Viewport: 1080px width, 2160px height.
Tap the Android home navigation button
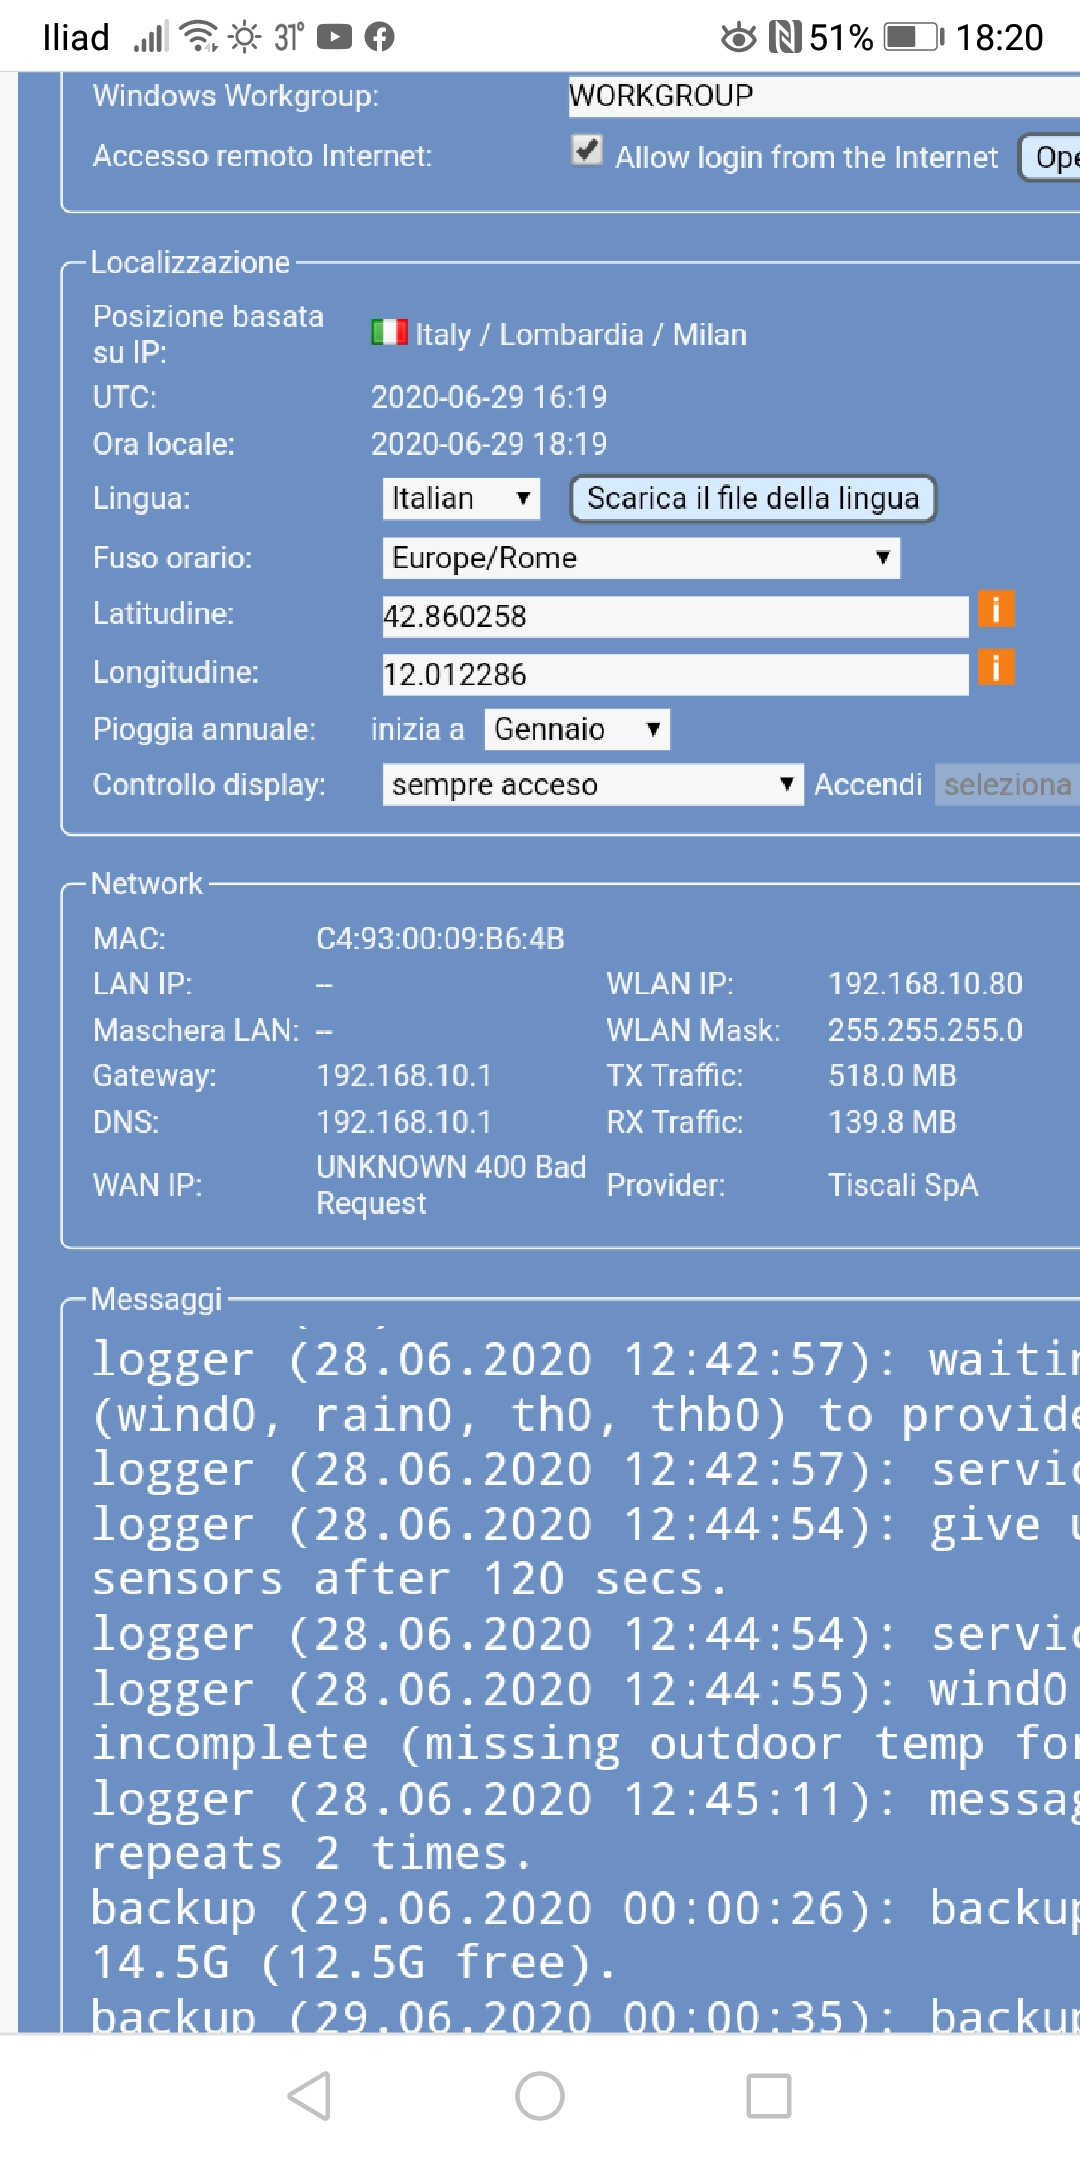540,2095
